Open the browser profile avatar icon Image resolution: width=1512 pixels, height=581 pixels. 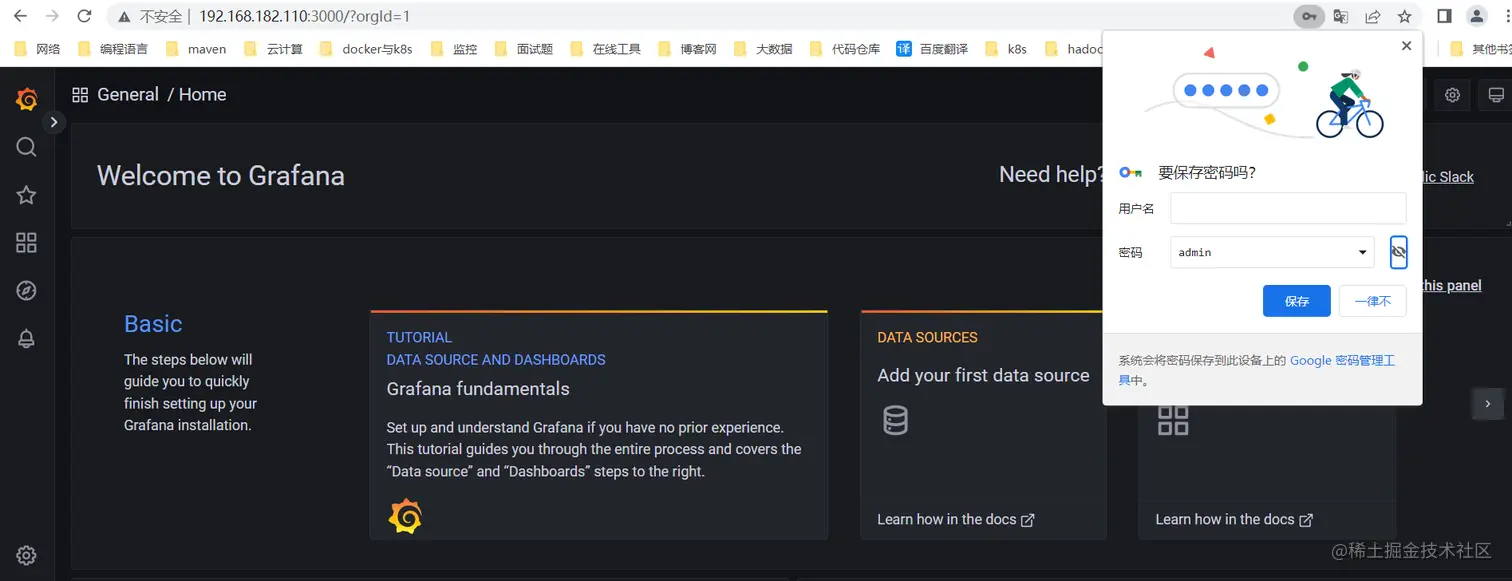(1477, 16)
